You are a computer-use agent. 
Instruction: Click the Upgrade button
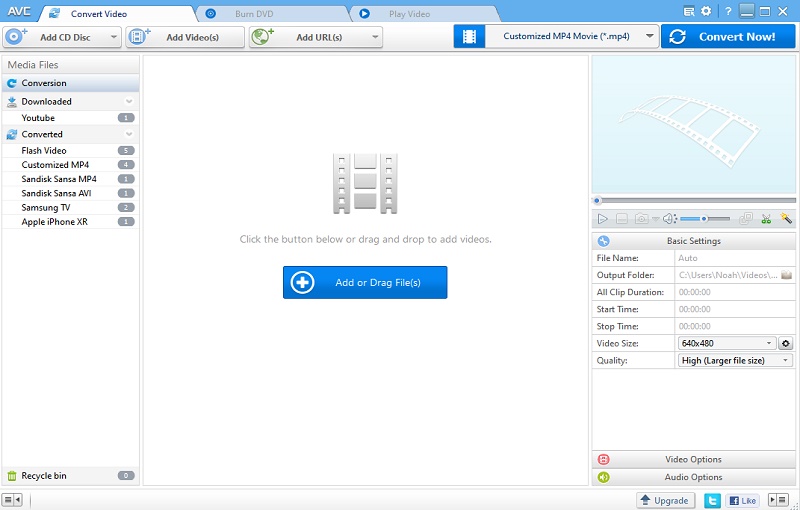(665, 500)
